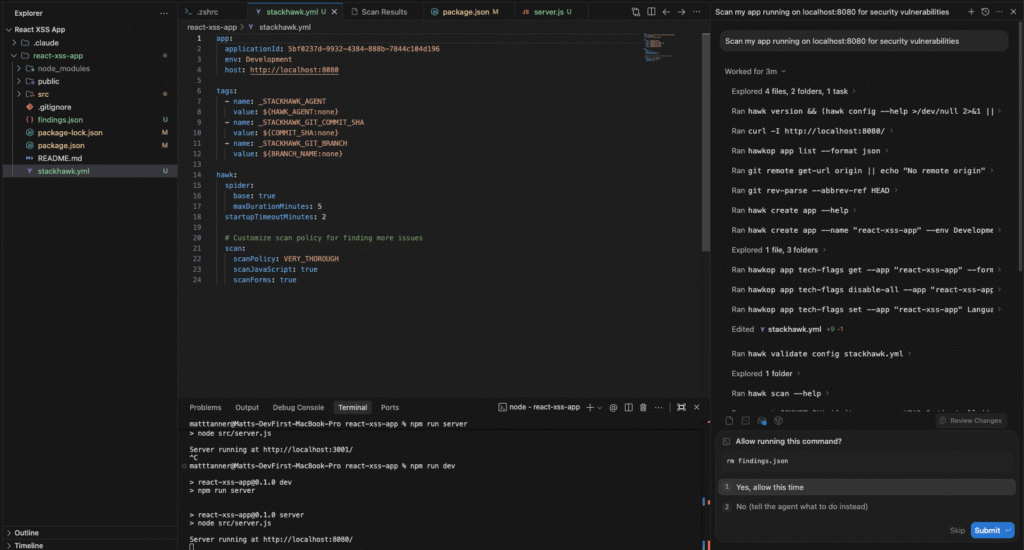Click the README.md markdown file icon
The image size is (1024, 550).
[29, 158]
